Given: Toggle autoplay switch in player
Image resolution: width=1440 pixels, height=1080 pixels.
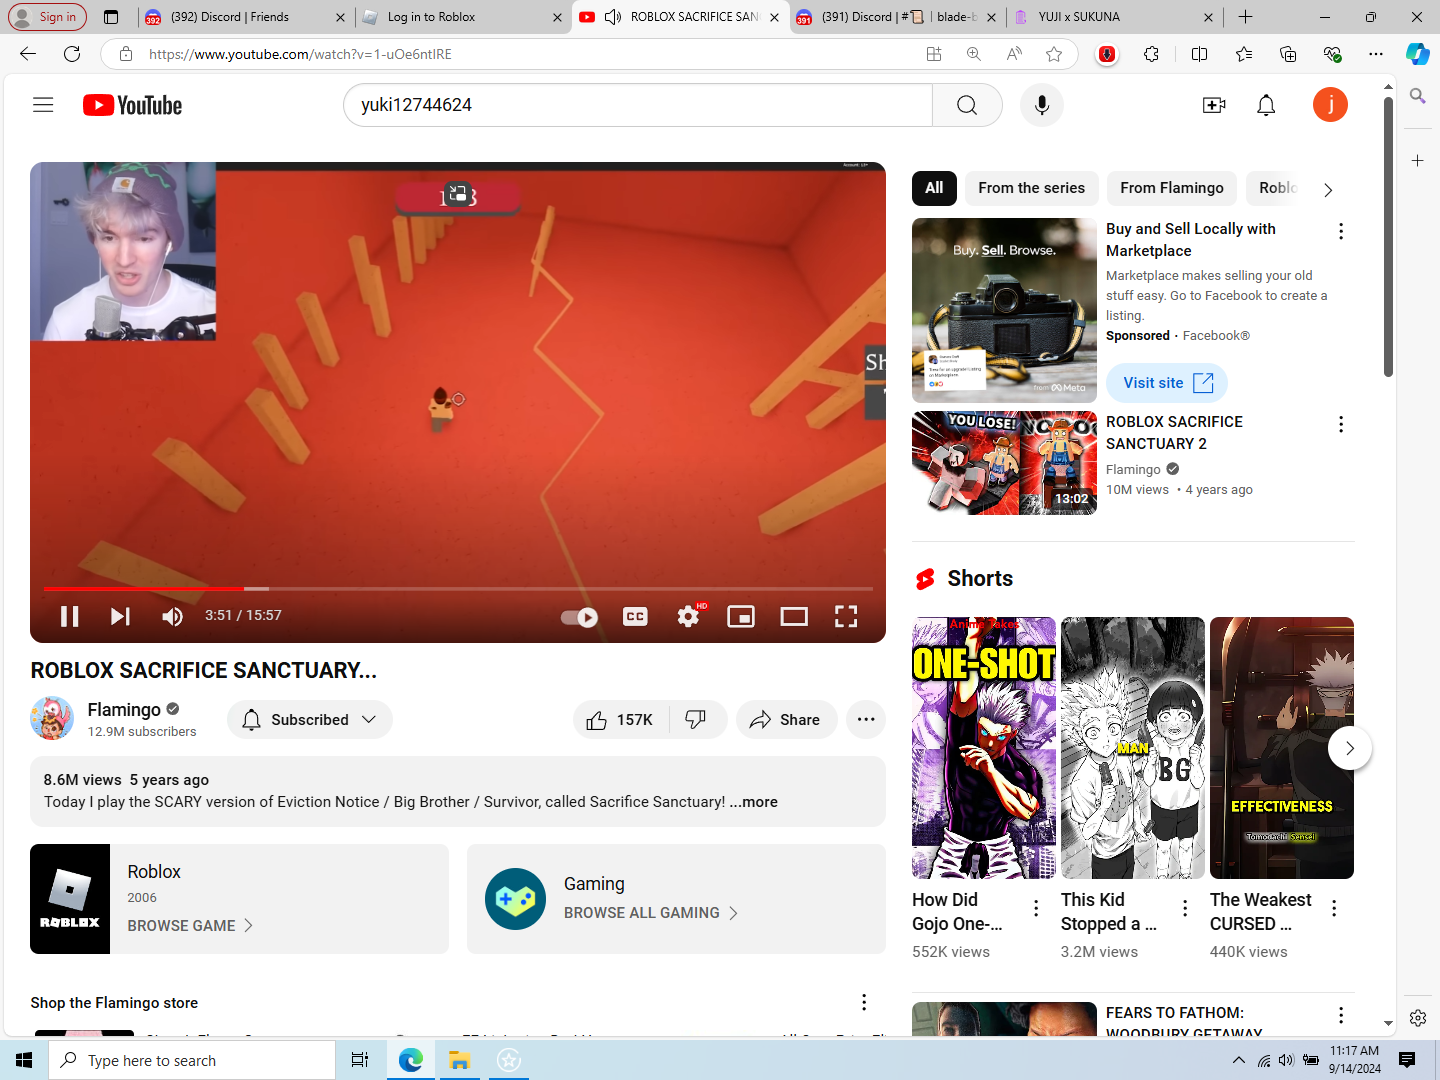Looking at the screenshot, I should click(x=579, y=617).
